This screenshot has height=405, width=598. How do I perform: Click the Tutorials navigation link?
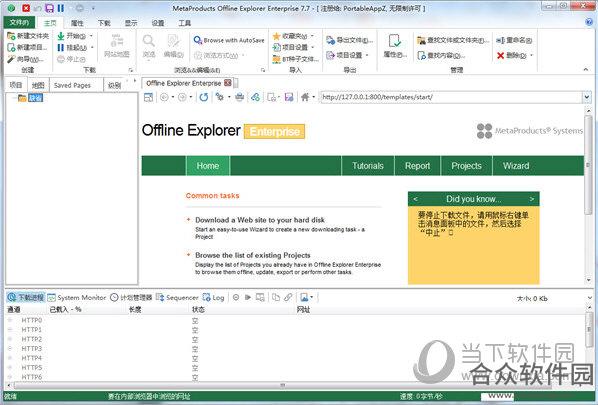(368, 166)
